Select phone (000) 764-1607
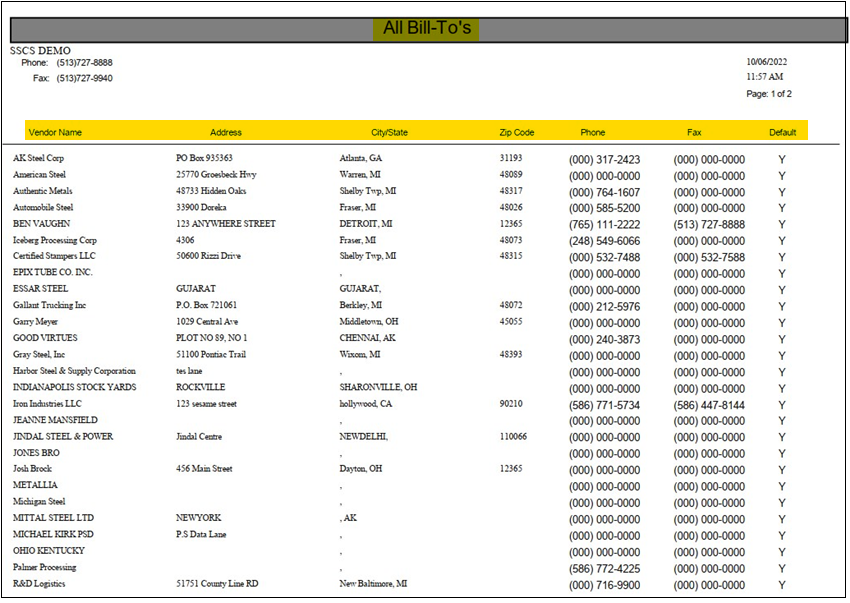Screen dimensions: 850x603 604,193
